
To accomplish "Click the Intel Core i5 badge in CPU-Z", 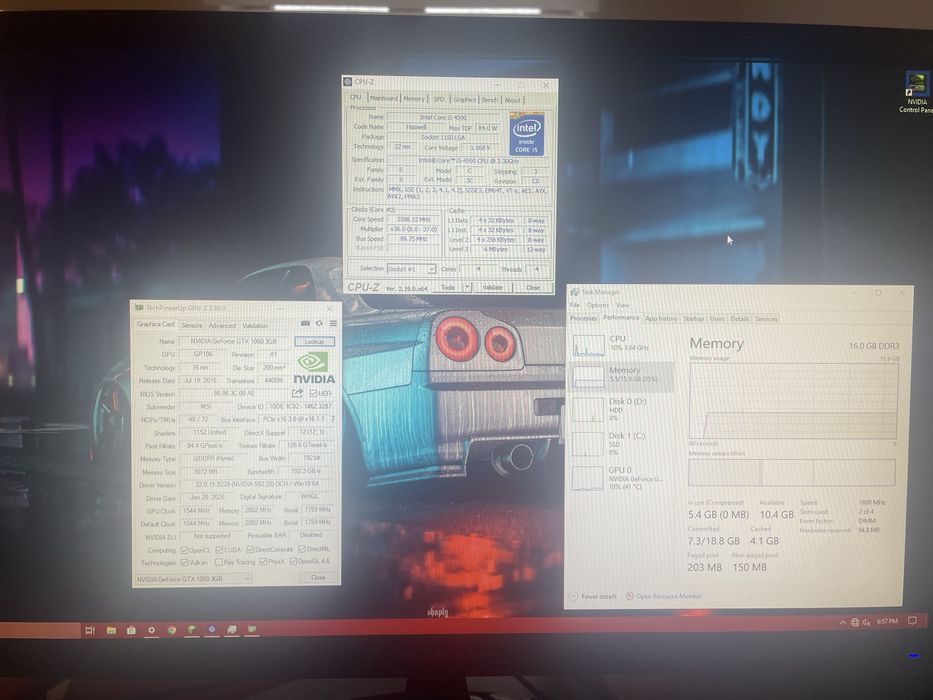I will [x=527, y=135].
